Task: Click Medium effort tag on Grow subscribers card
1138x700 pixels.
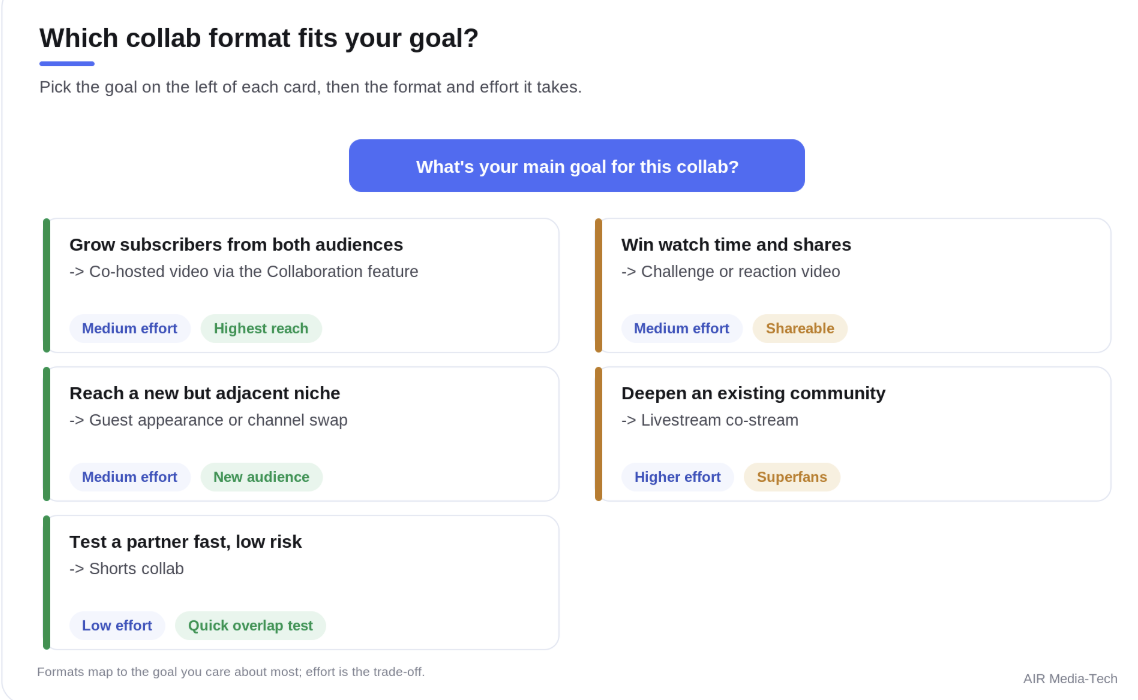Action: pyautogui.click(x=130, y=328)
